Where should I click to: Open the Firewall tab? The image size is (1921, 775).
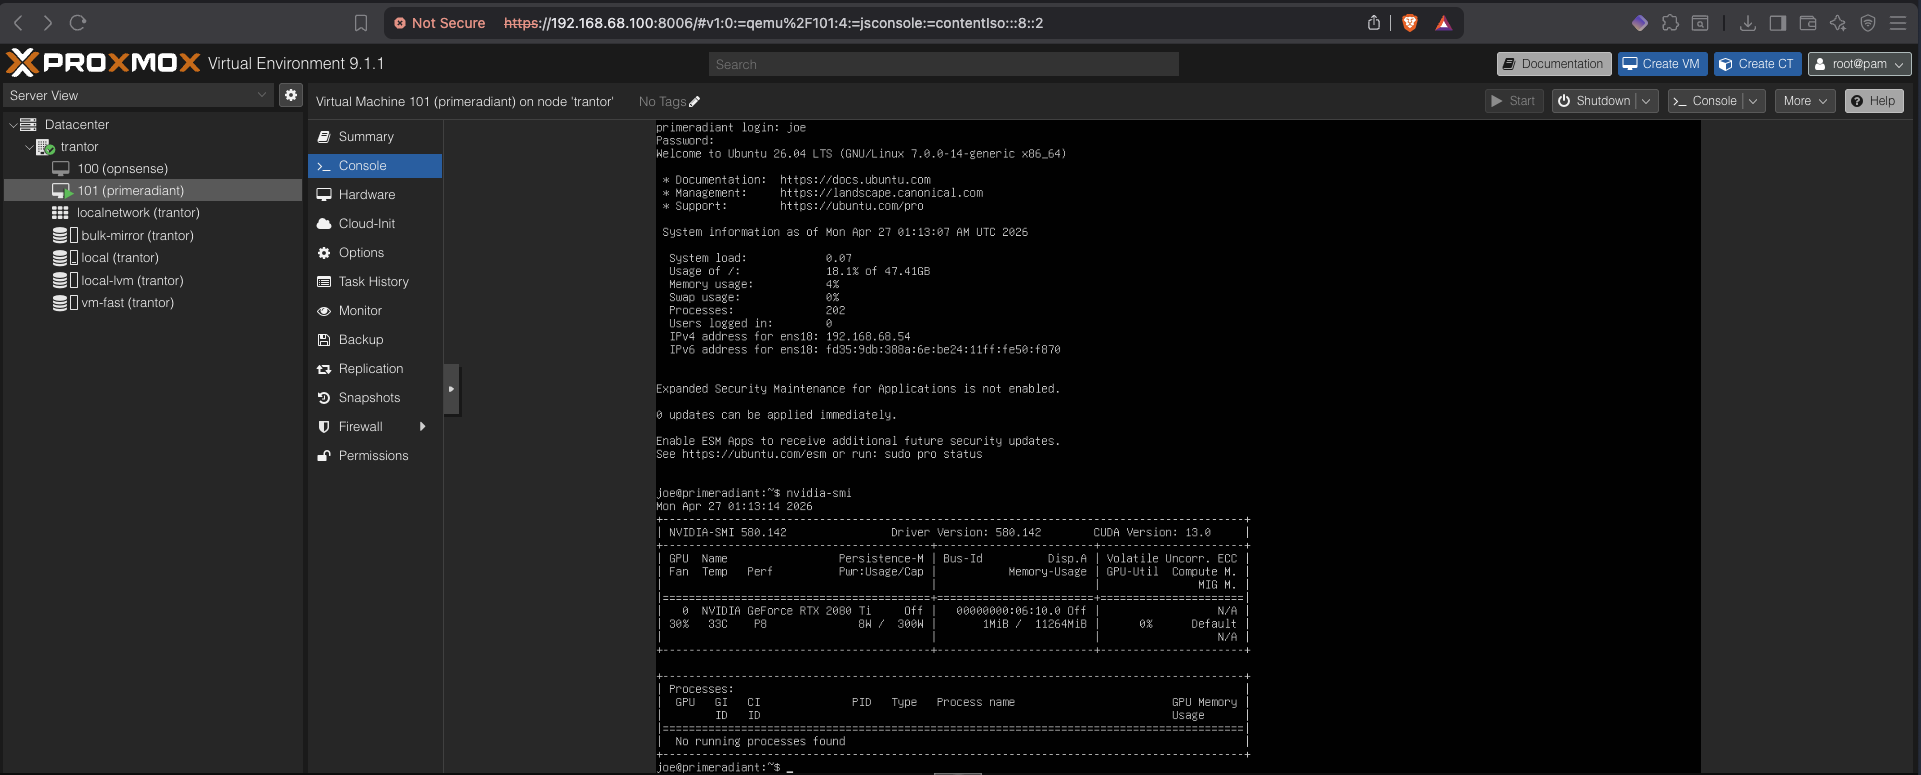pyautogui.click(x=375, y=427)
